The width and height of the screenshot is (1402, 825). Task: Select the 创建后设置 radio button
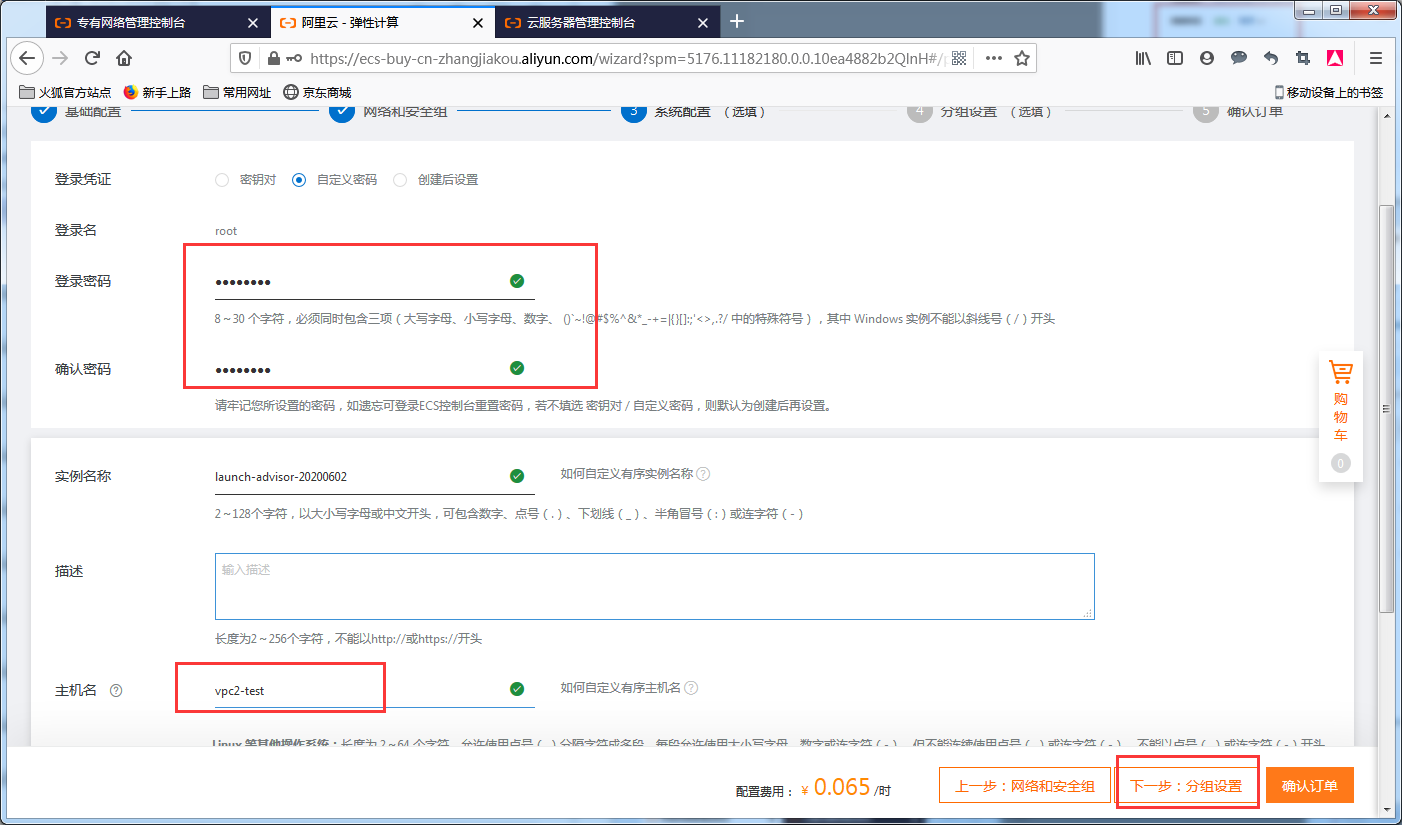click(x=398, y=179)
